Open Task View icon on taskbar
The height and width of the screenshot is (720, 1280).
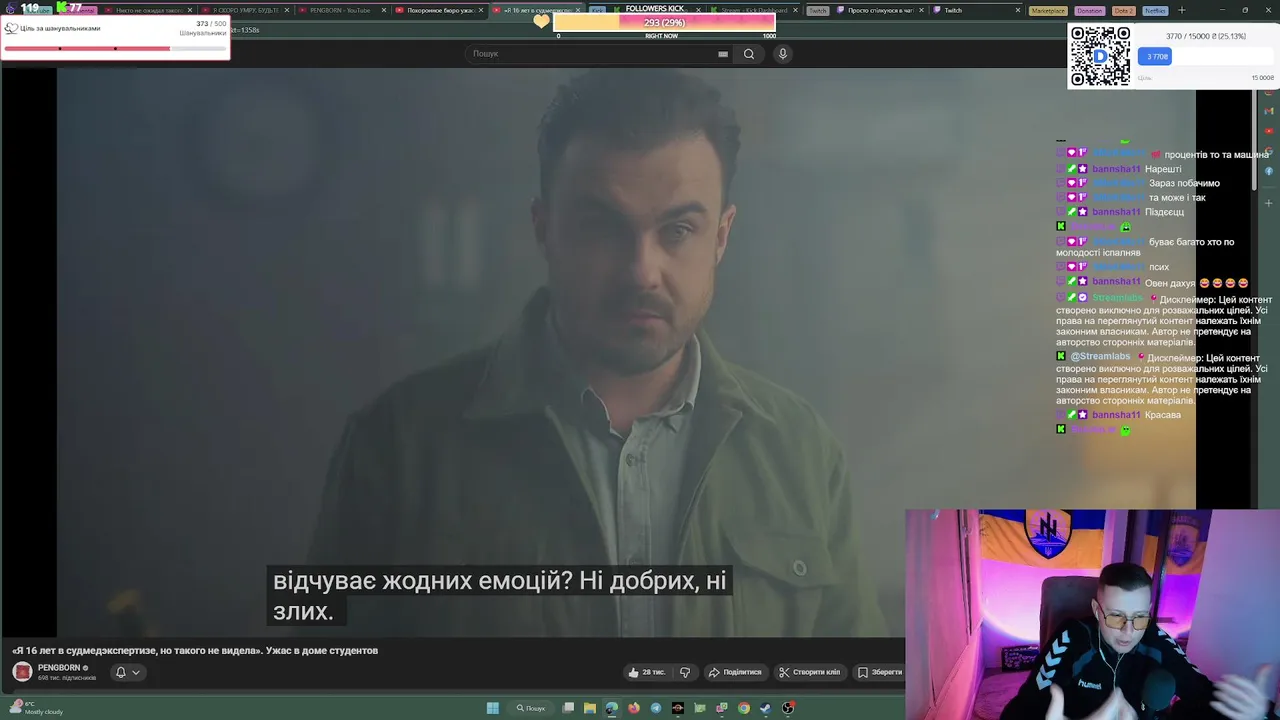coord(568,708)
